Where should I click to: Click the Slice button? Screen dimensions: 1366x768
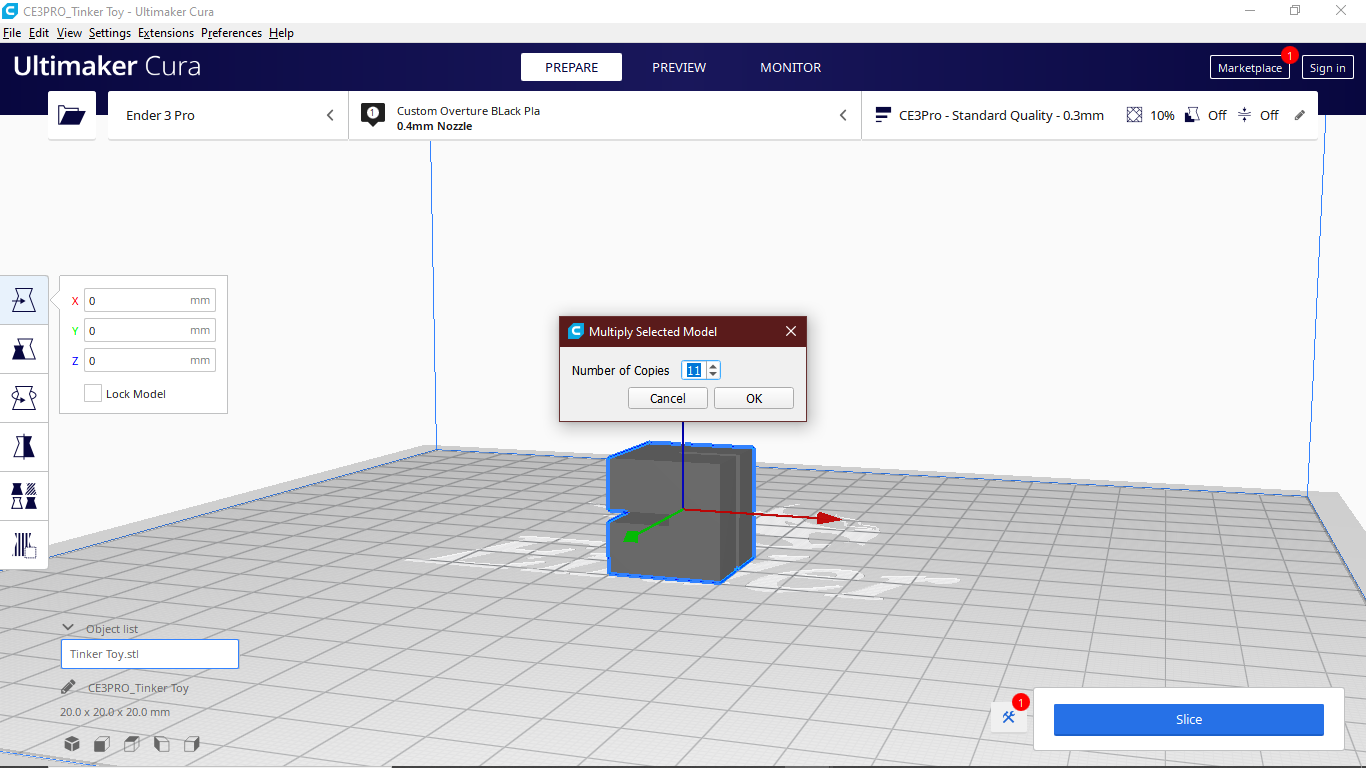tap(1188, 719)
